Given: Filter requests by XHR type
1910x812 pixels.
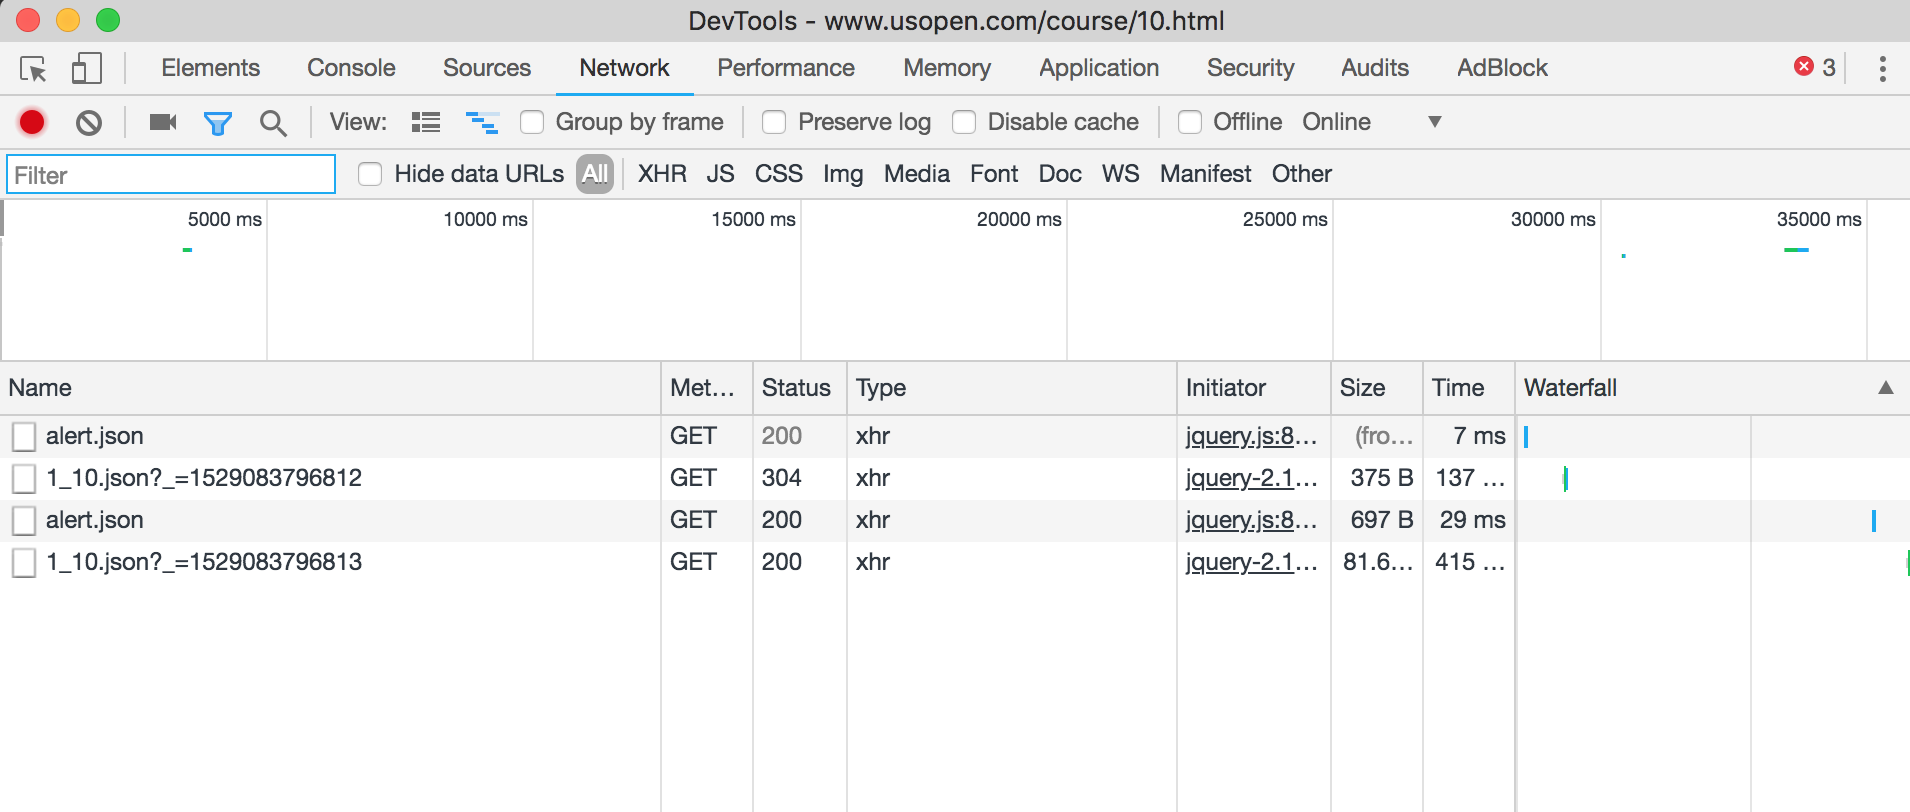Looking at the screenshot, I should 662,174.
